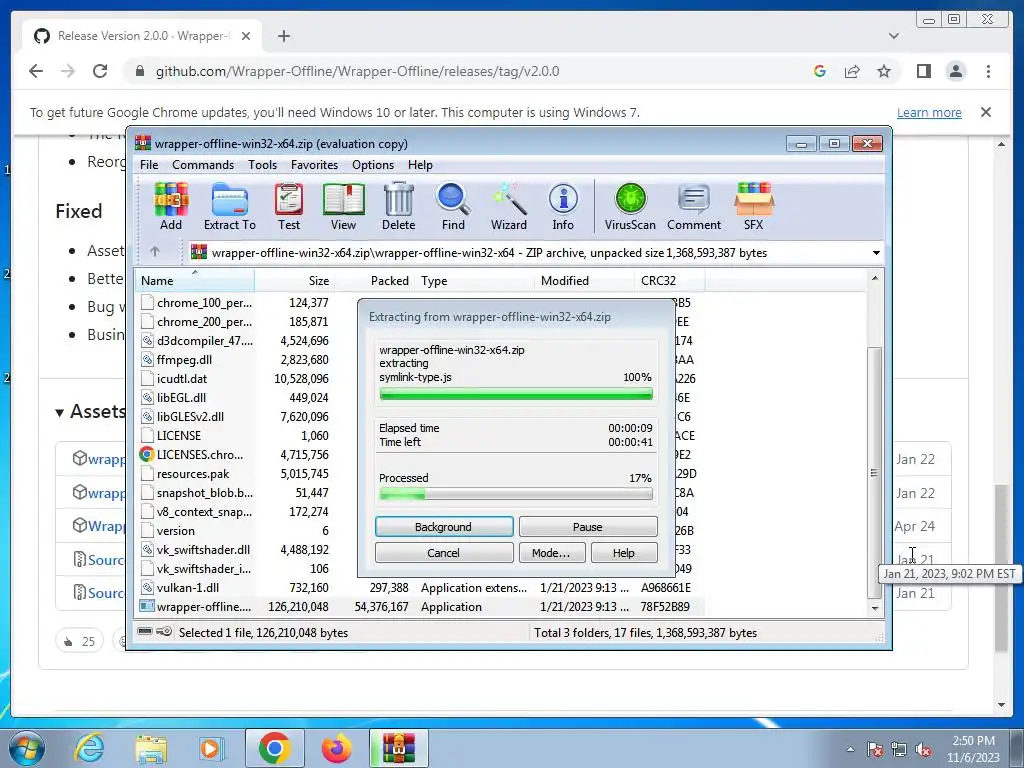Image resolution: width=1024 pixels, height=768 pixels.
Task: Go up one folder level arrow
Action: (155, 251)
